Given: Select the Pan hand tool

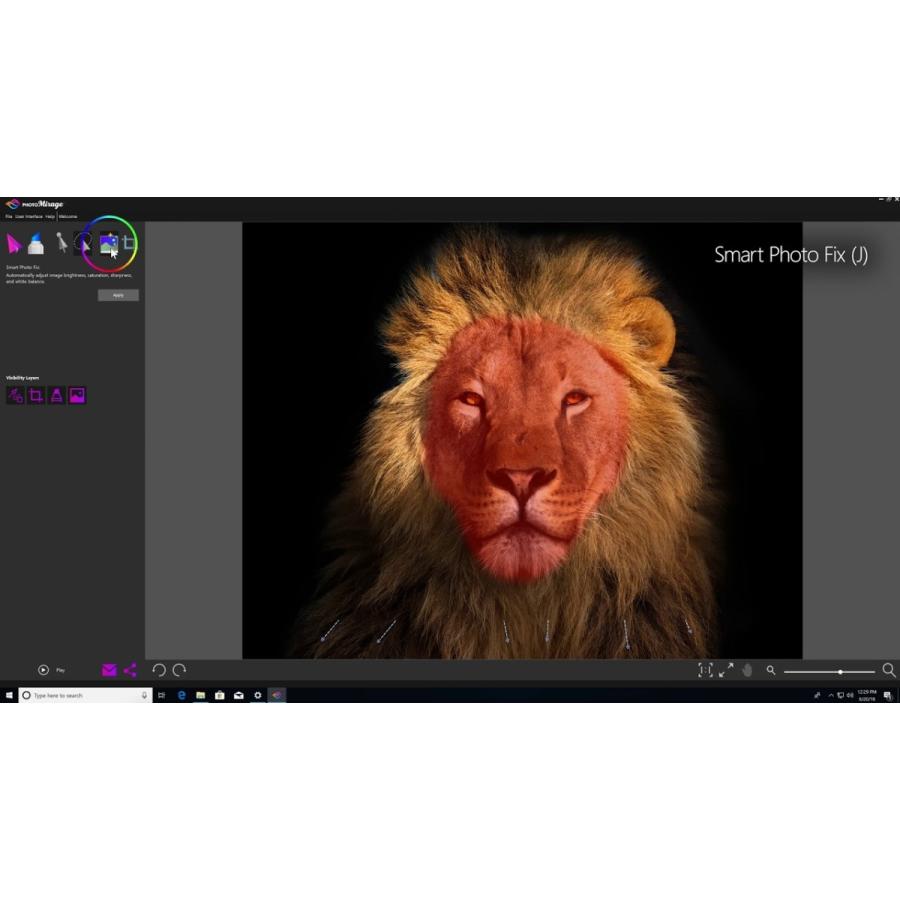Looking at the screenshot, I should [746, 670].
